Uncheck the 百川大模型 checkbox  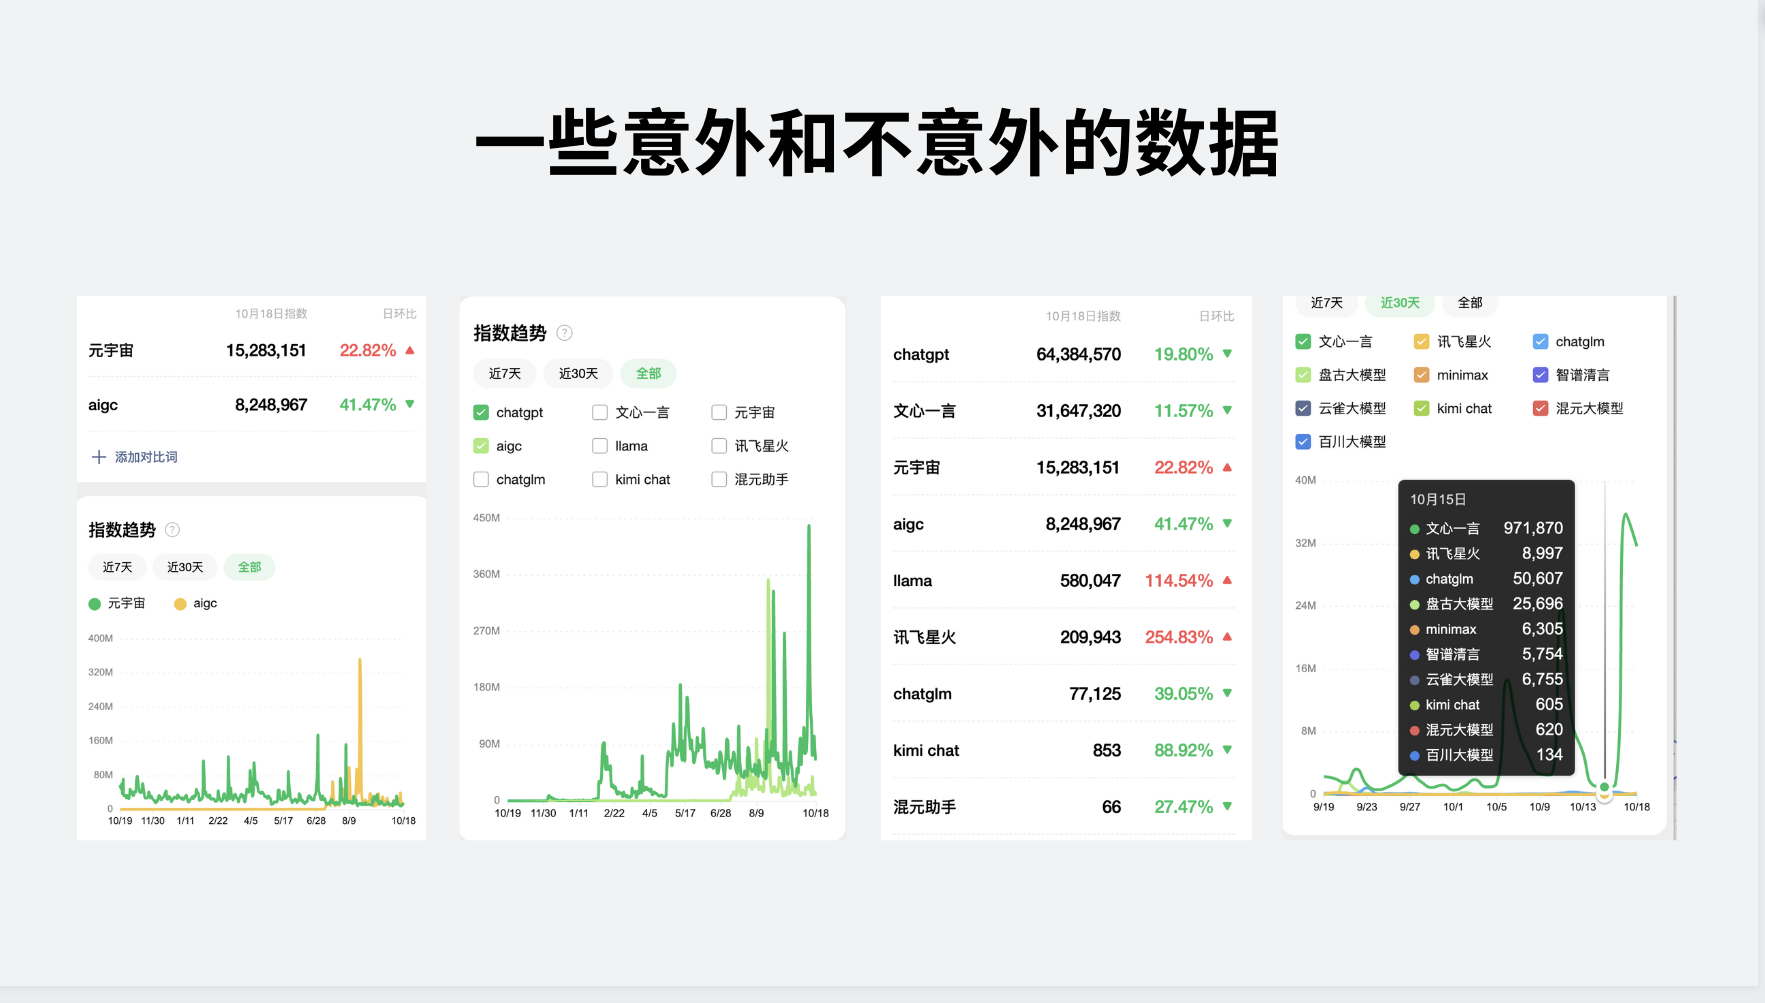tap(1303, 441)
